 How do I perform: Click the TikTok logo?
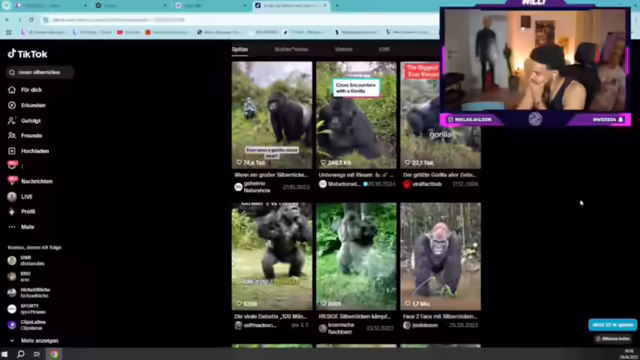tap(27, 54)
